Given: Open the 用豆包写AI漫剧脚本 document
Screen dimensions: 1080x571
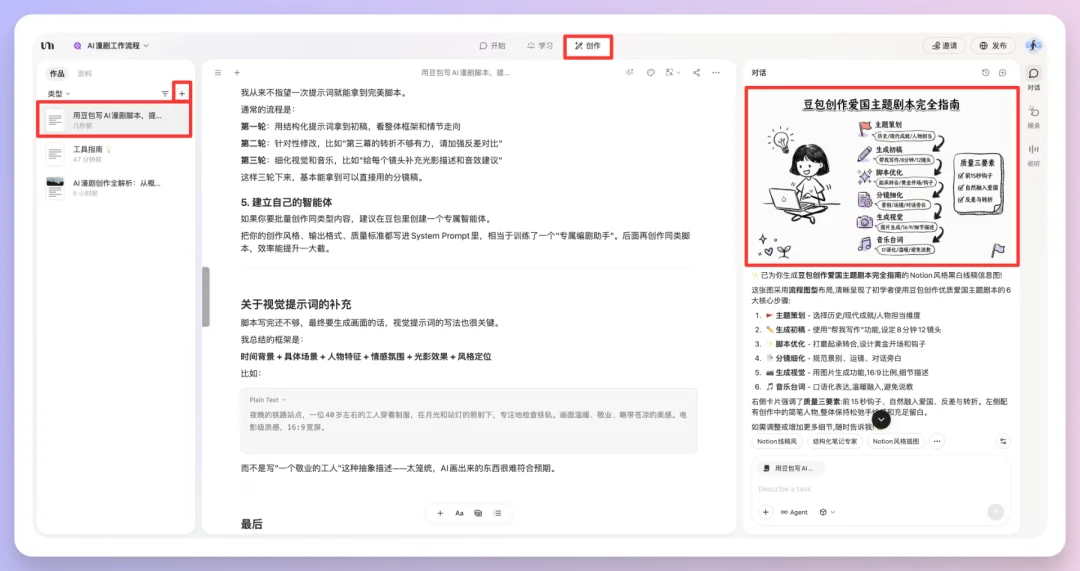Looking at the screenshot, I should point(114,121).
